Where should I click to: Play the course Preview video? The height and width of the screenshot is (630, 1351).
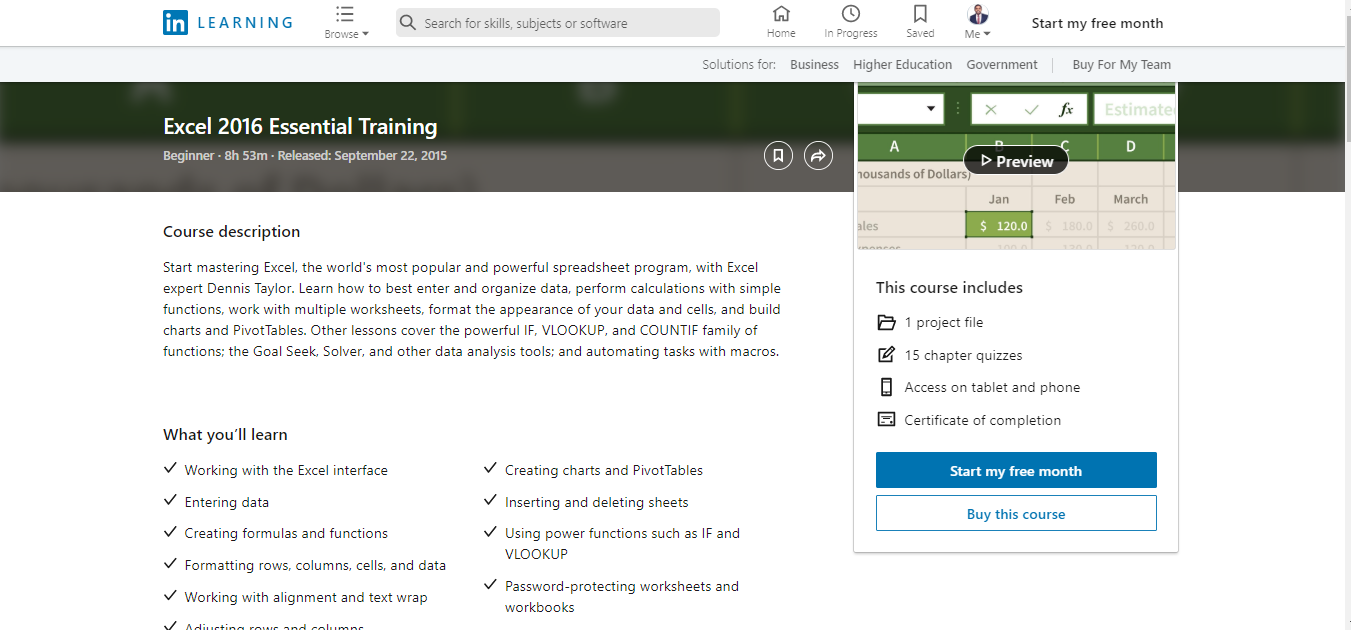coord(1016,161)
